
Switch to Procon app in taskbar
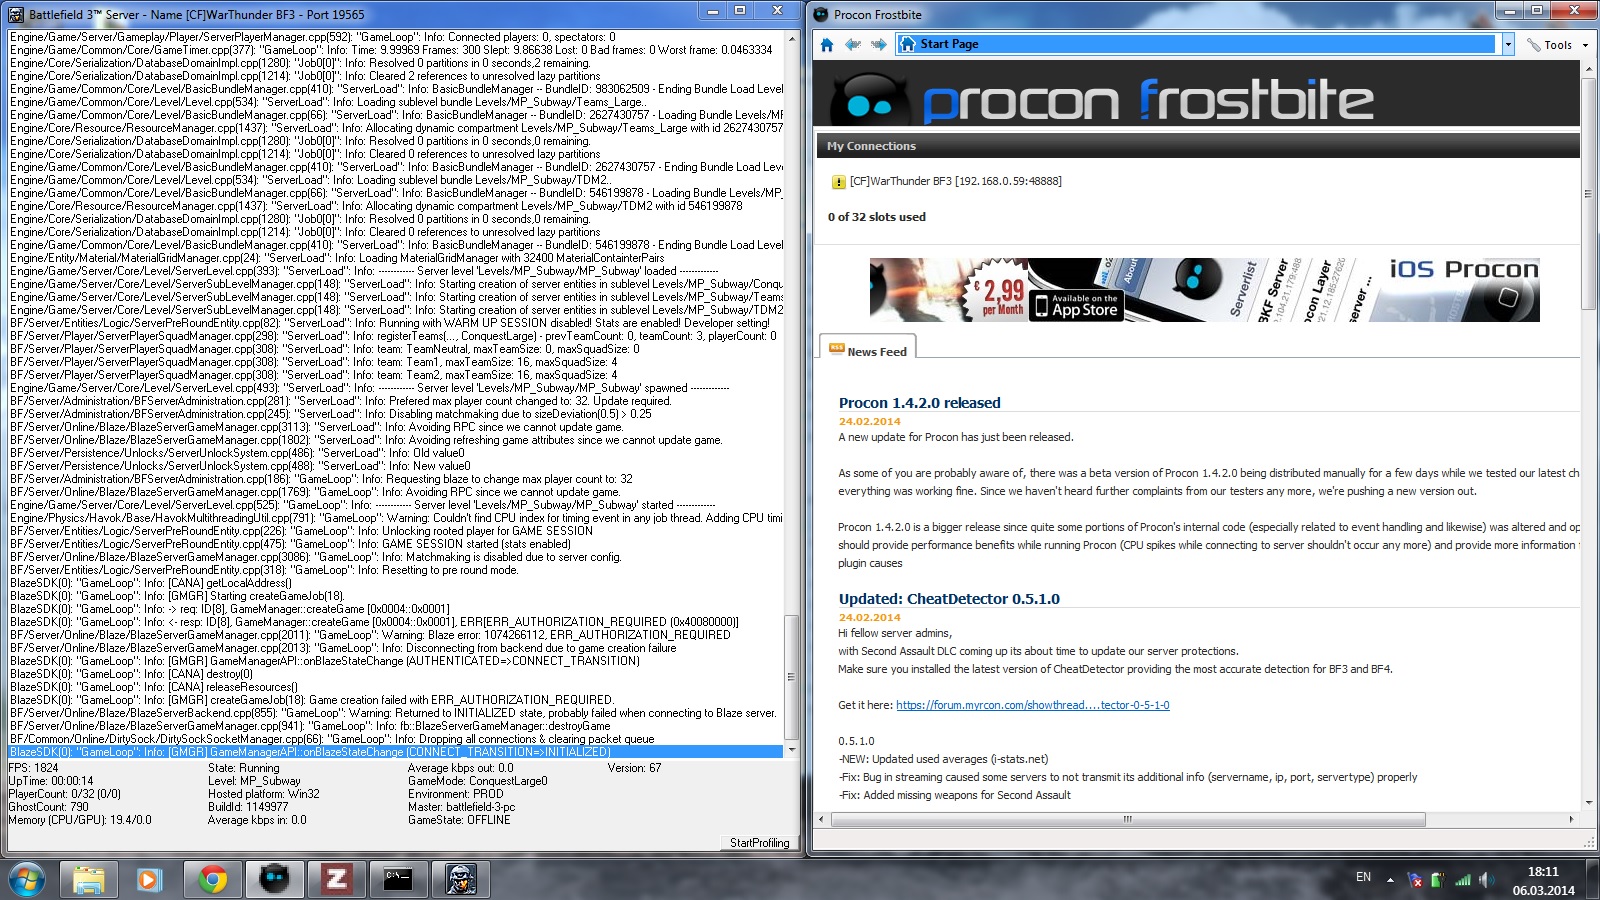[x=274, y=879]
